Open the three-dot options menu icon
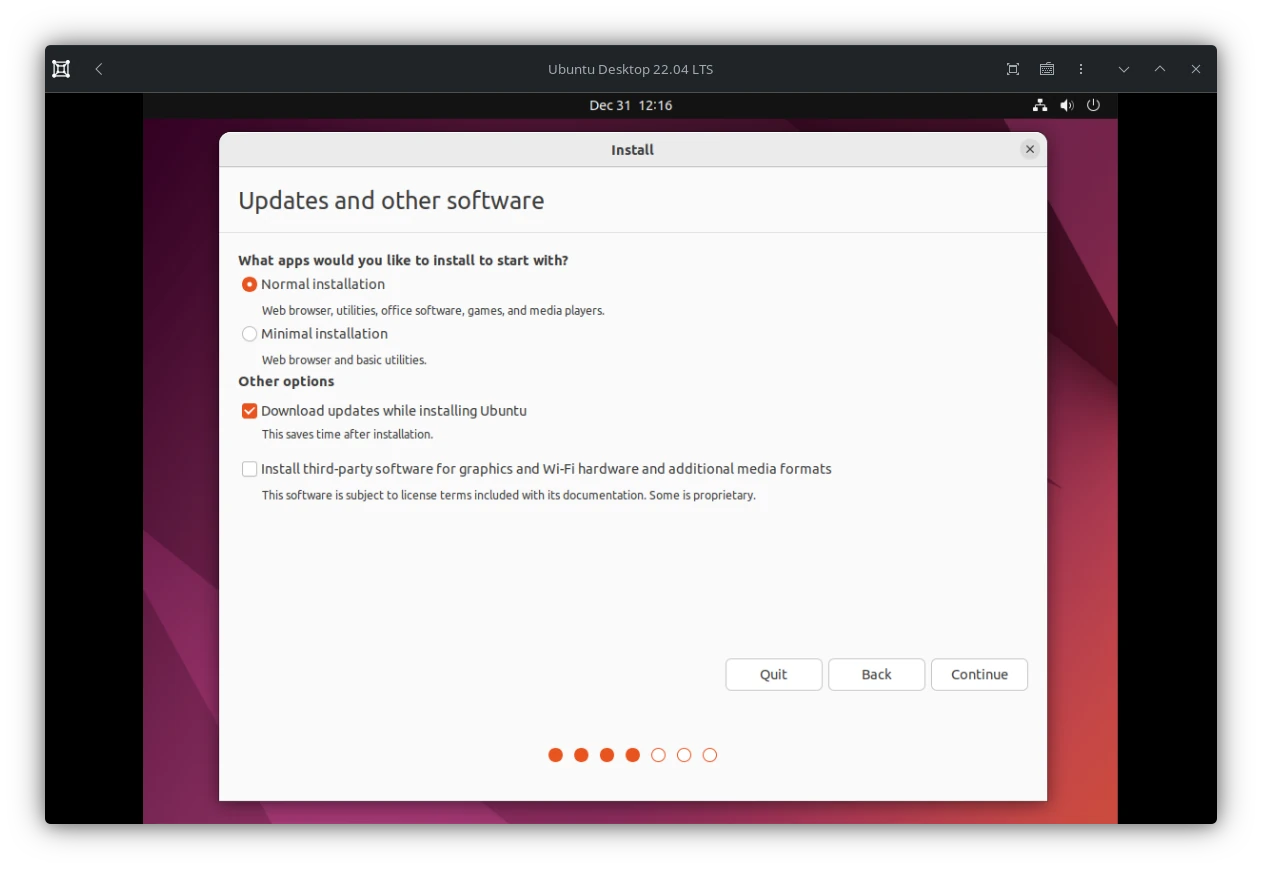 tap(1081, 69)
